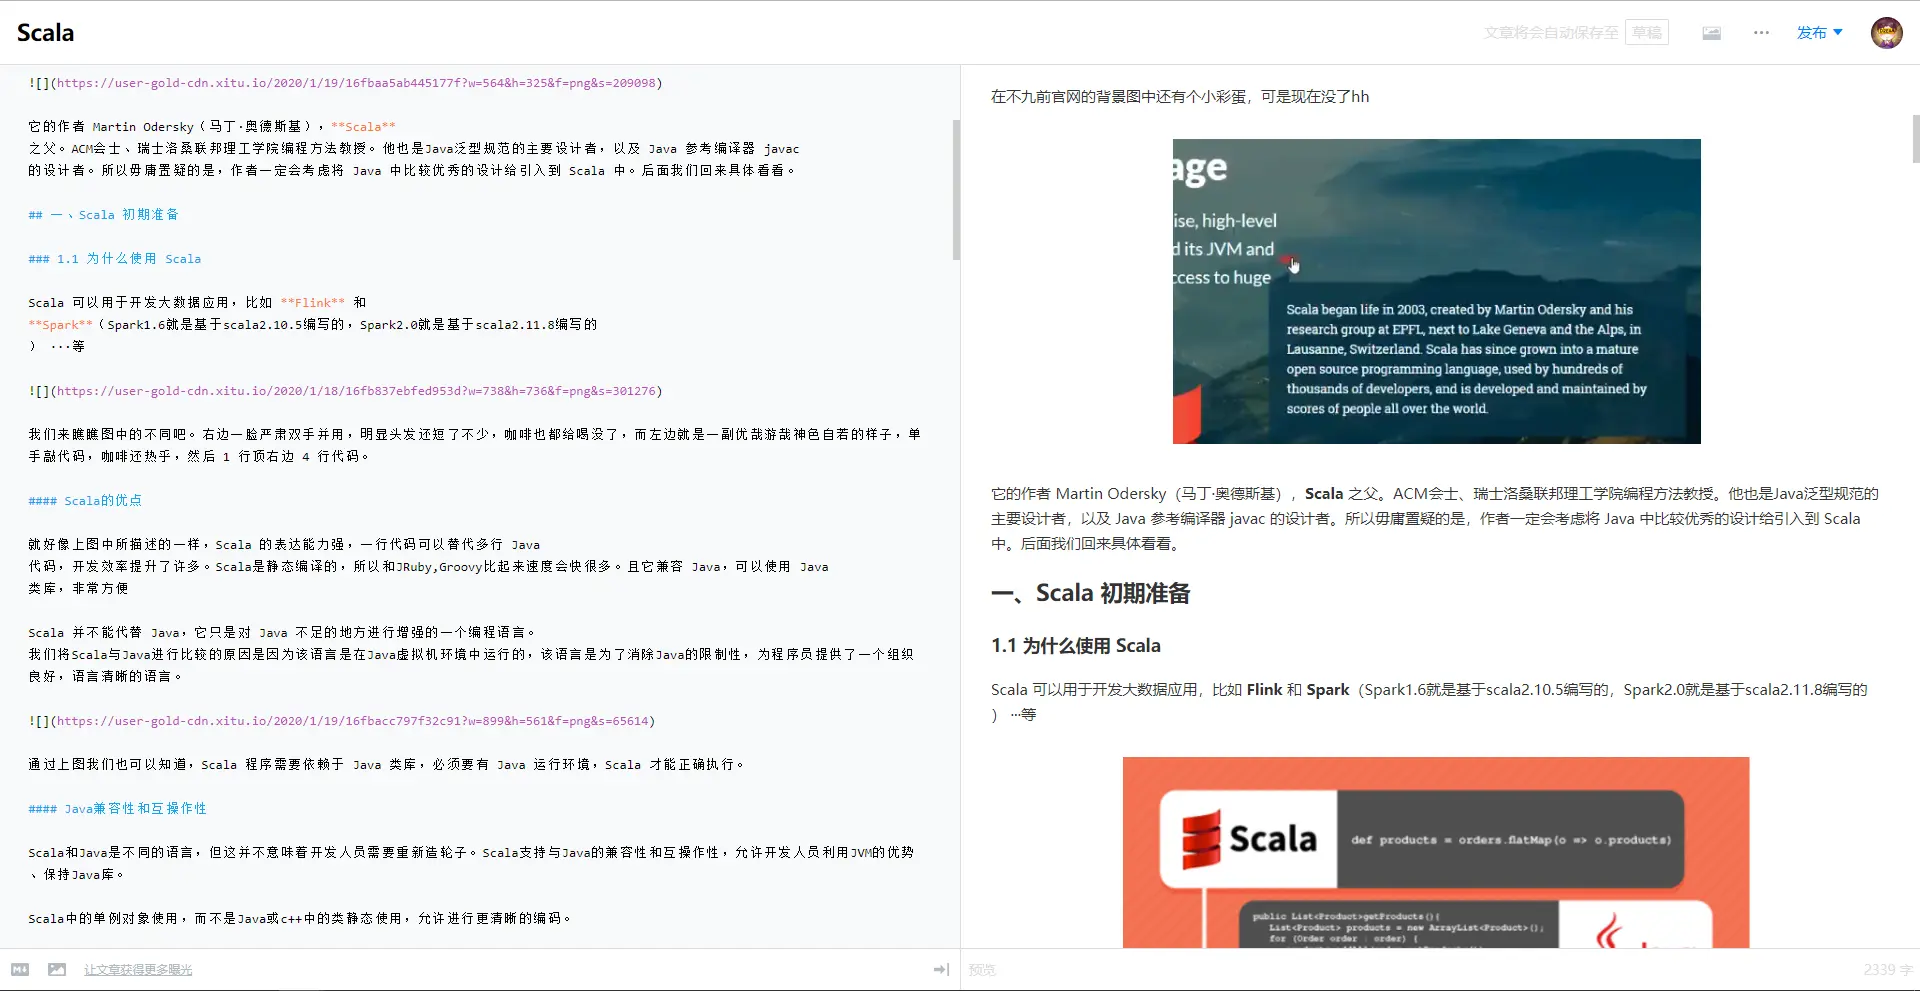Click the editor line starting 'Scala和Java是不同的语言'
This screenshot has height=991, width=1920.
pyautogui.click(x=471, y=864)
